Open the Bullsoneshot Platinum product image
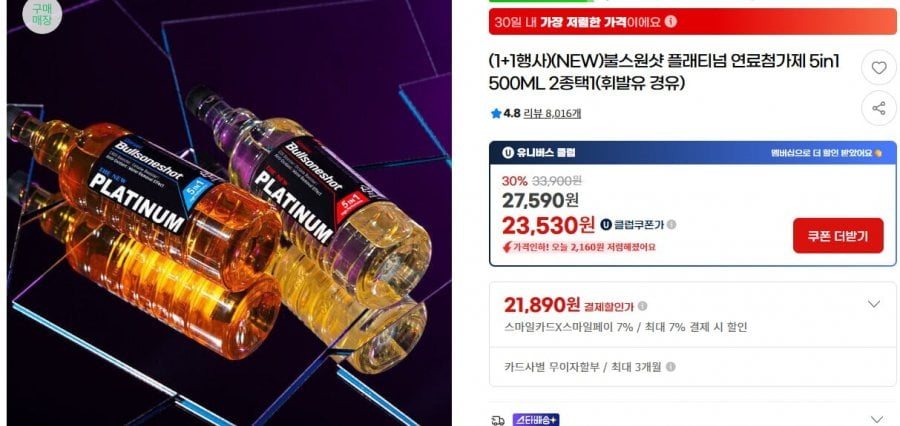This screenshot has height=426, width=900. [x=229, y=213]
